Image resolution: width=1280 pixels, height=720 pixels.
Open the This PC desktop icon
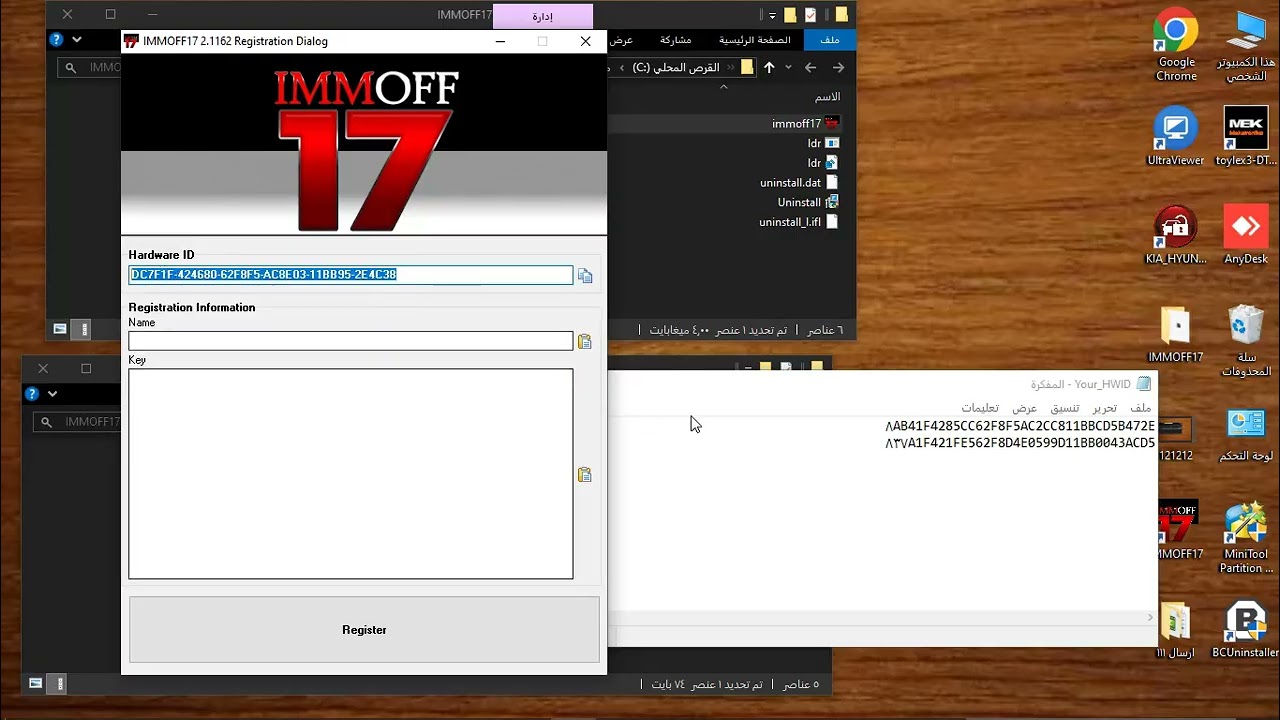coord(1246,46)
